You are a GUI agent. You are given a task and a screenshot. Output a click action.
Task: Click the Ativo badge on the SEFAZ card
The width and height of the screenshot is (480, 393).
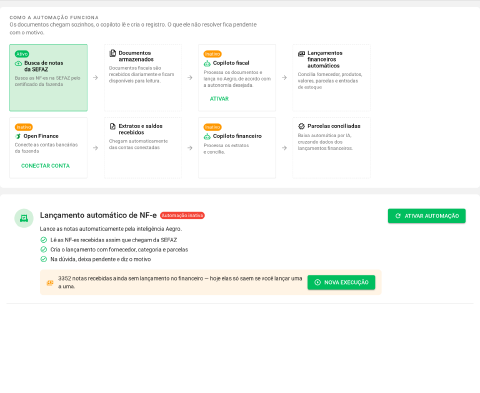(22, 54)
